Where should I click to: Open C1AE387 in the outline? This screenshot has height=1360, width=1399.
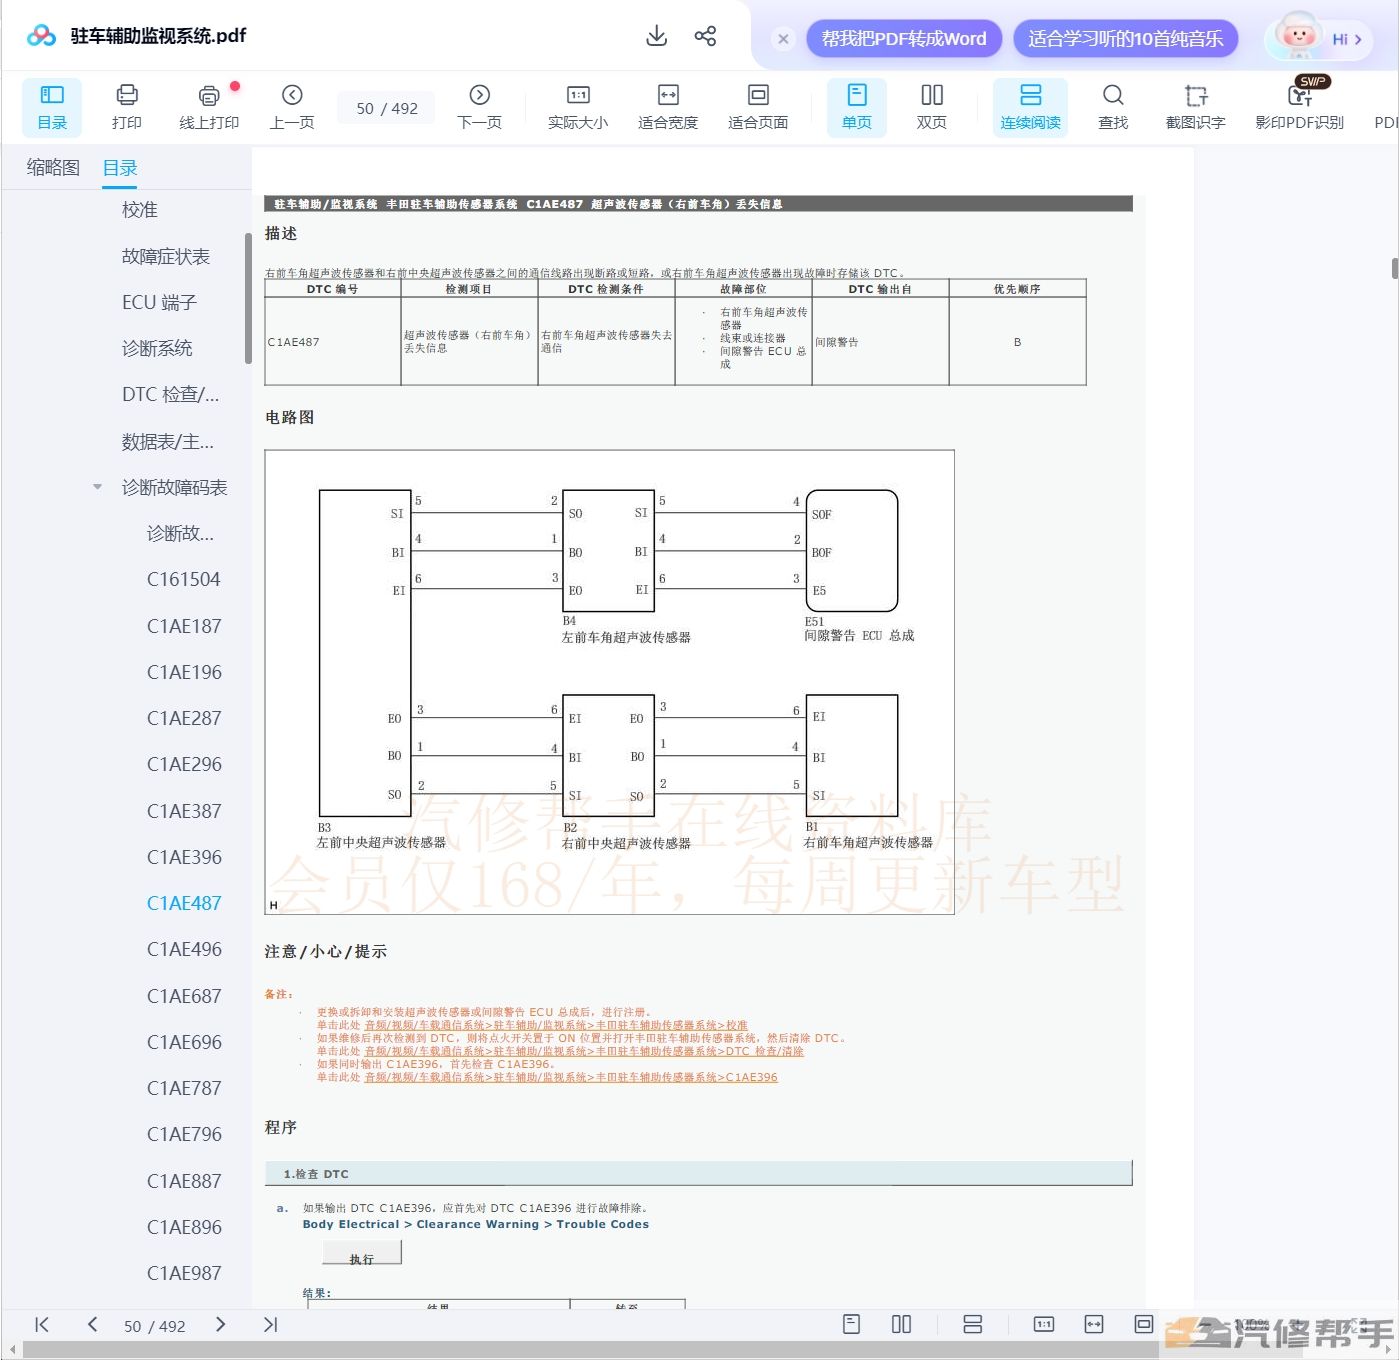point(184,811)
